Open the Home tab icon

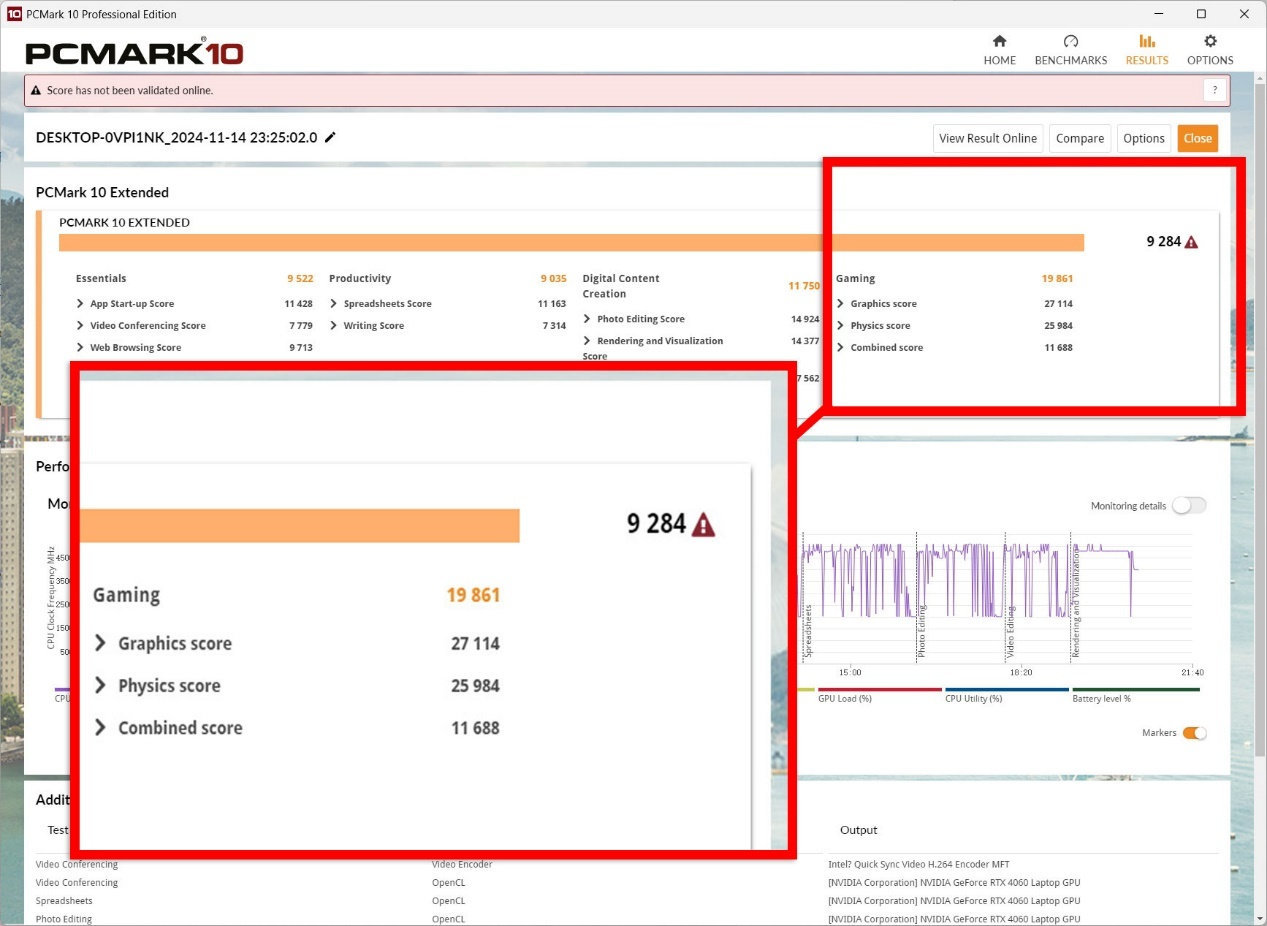[x=999, y=41]
